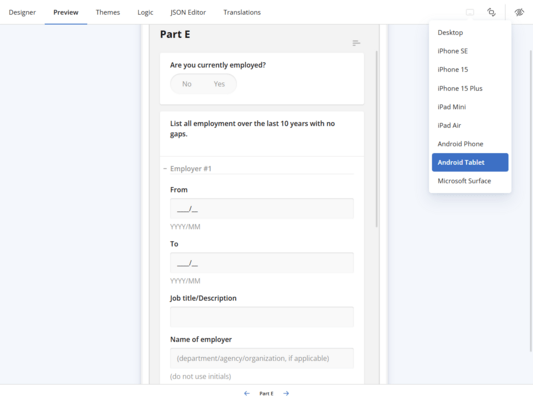Click the To date input field
Screen dimensions: 533x400
click(262, 263)
